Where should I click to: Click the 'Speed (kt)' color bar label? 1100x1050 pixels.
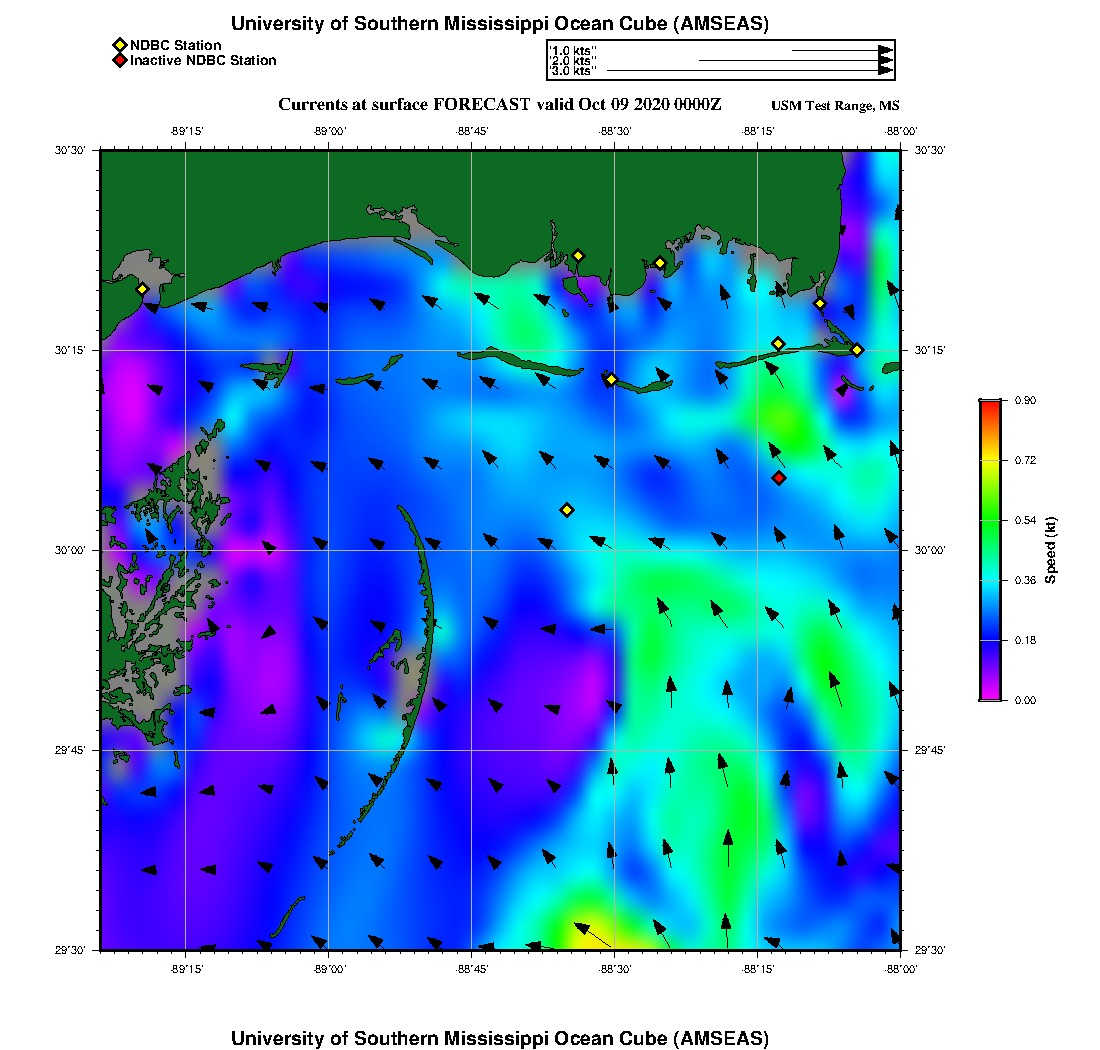pyautogui.click(x=1051, y=551)
